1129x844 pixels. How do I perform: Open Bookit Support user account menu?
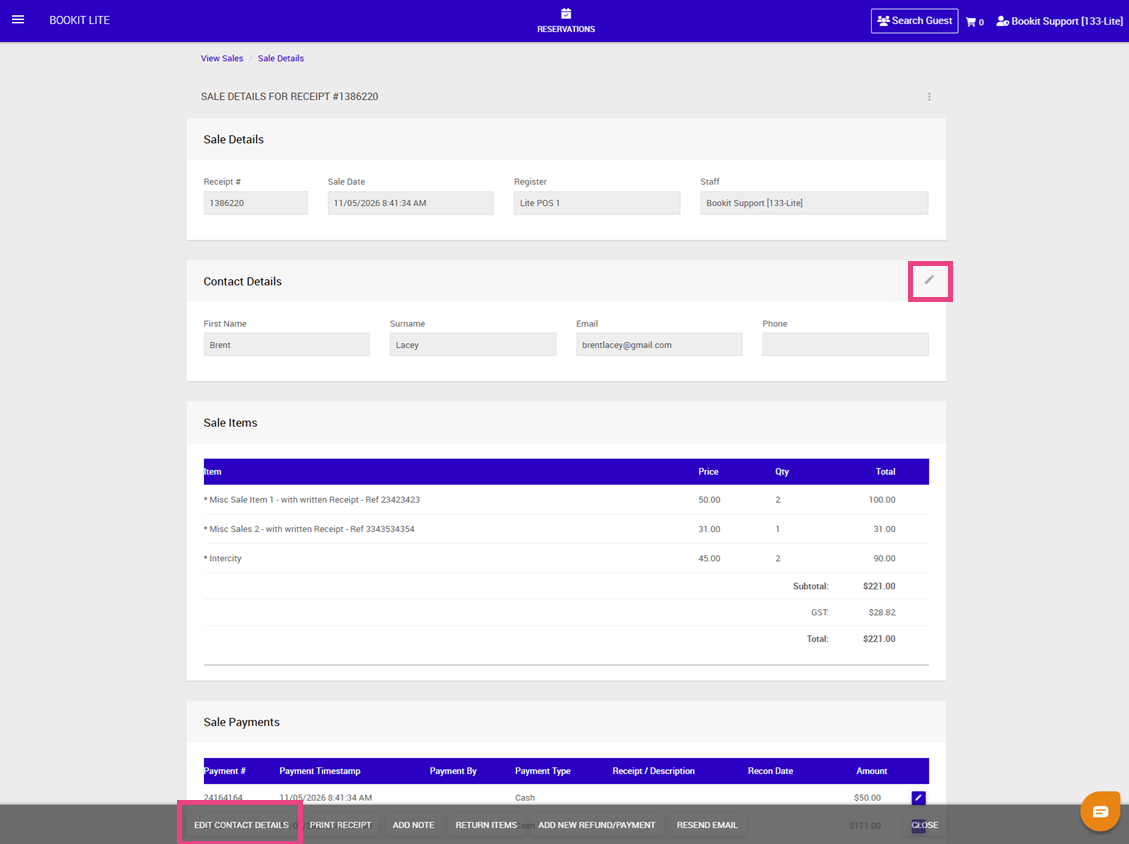click(x=1059, y=21)
